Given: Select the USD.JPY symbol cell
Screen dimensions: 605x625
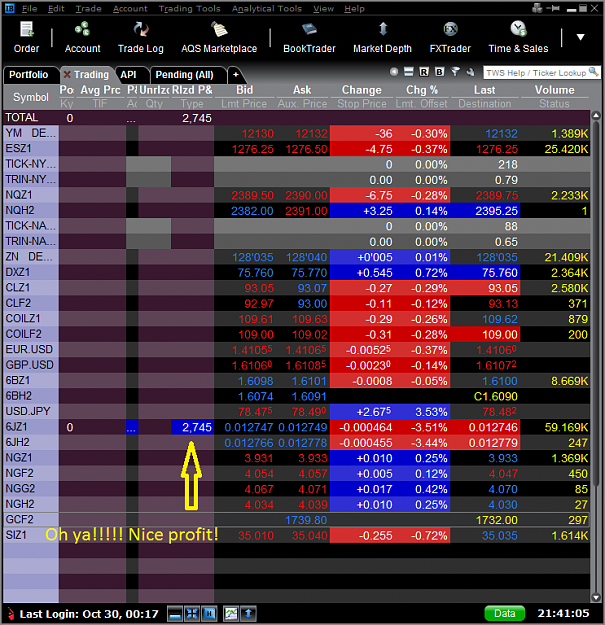Looking at the screenshot, I should tap(31, 411).
